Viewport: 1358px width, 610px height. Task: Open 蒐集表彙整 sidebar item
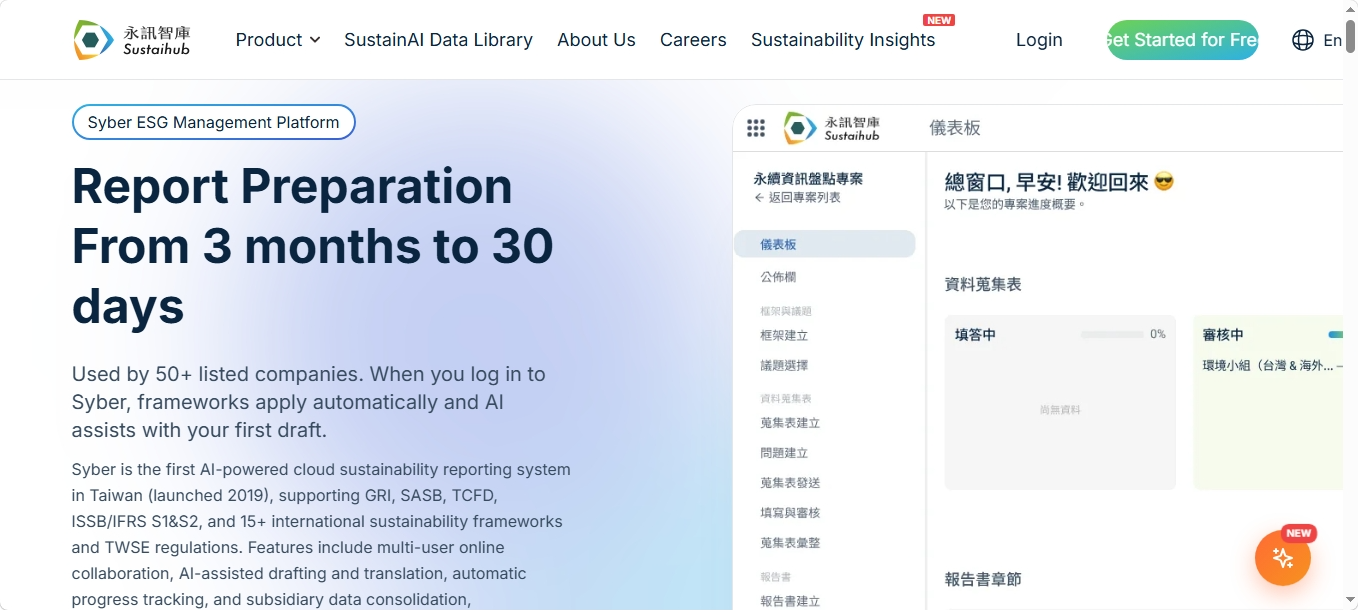click(790, 543)
